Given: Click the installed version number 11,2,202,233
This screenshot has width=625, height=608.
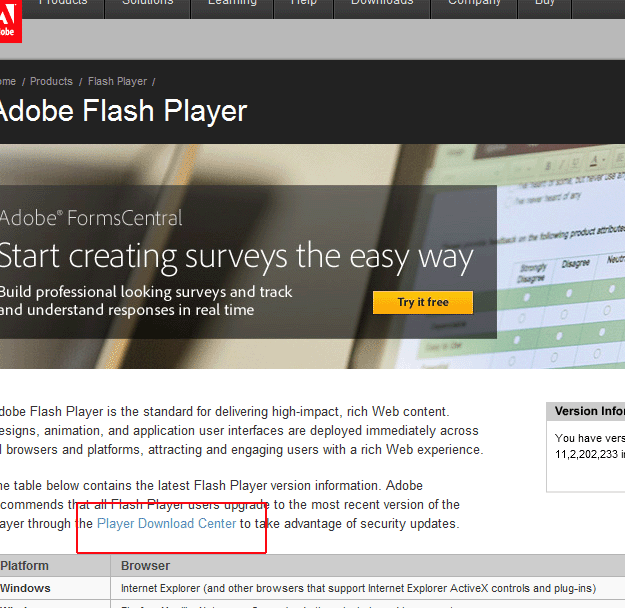Looking at the screenshot, I should pyautogui.click(x=586, y=454).
